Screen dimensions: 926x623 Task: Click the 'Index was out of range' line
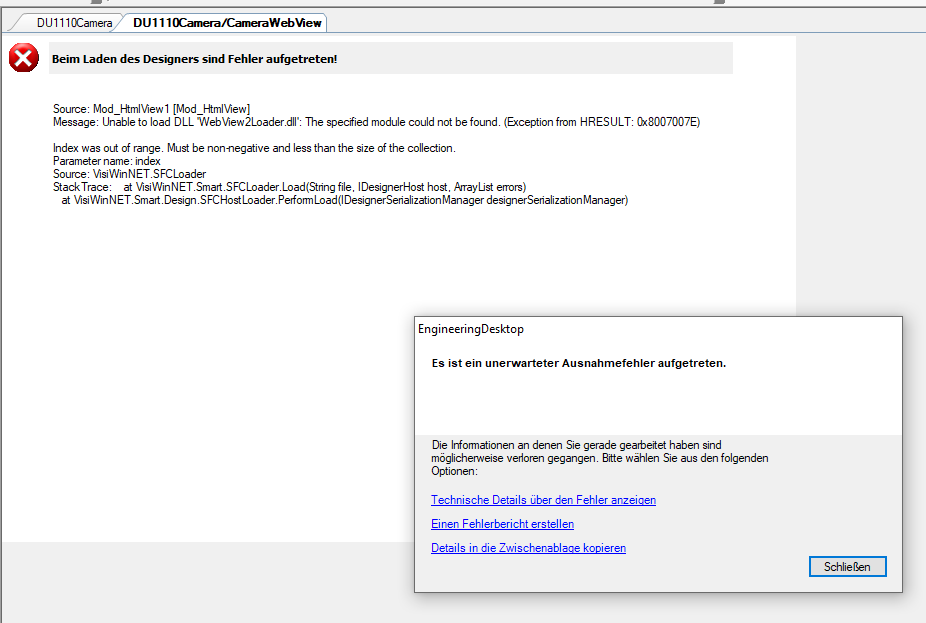(x=254, y=148)
